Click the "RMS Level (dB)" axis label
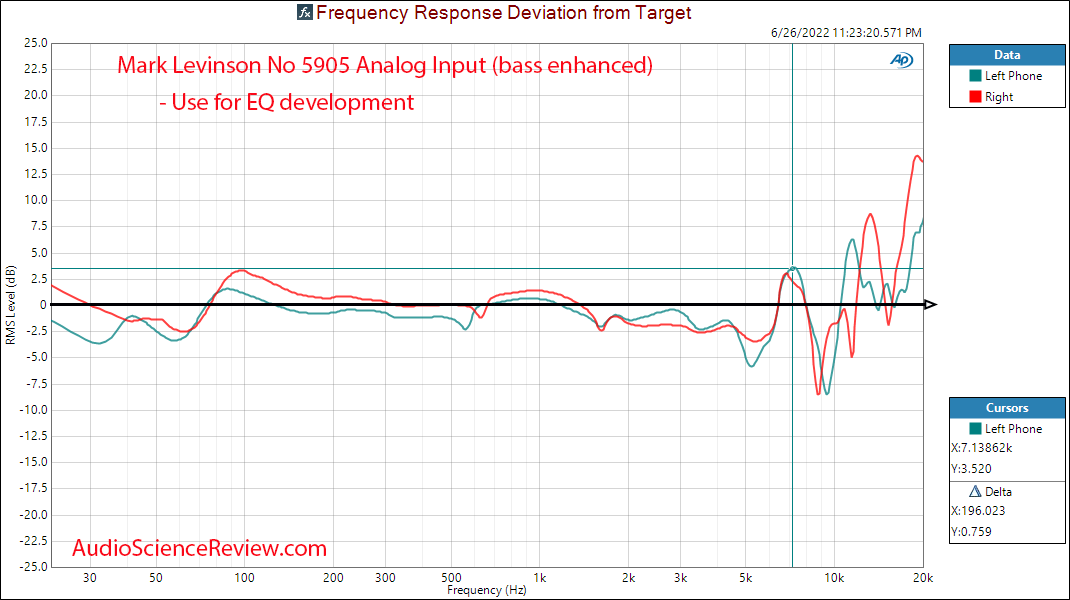 [10, 305]
